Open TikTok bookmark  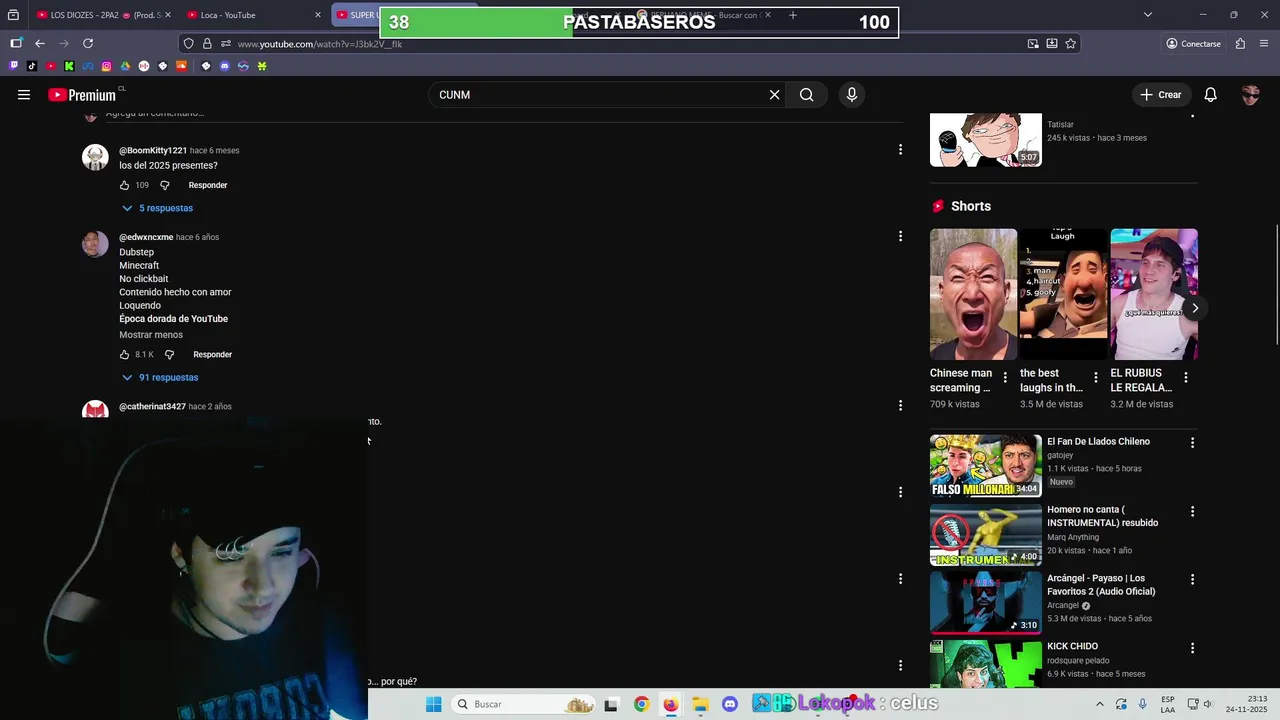(x=32, y=66)
